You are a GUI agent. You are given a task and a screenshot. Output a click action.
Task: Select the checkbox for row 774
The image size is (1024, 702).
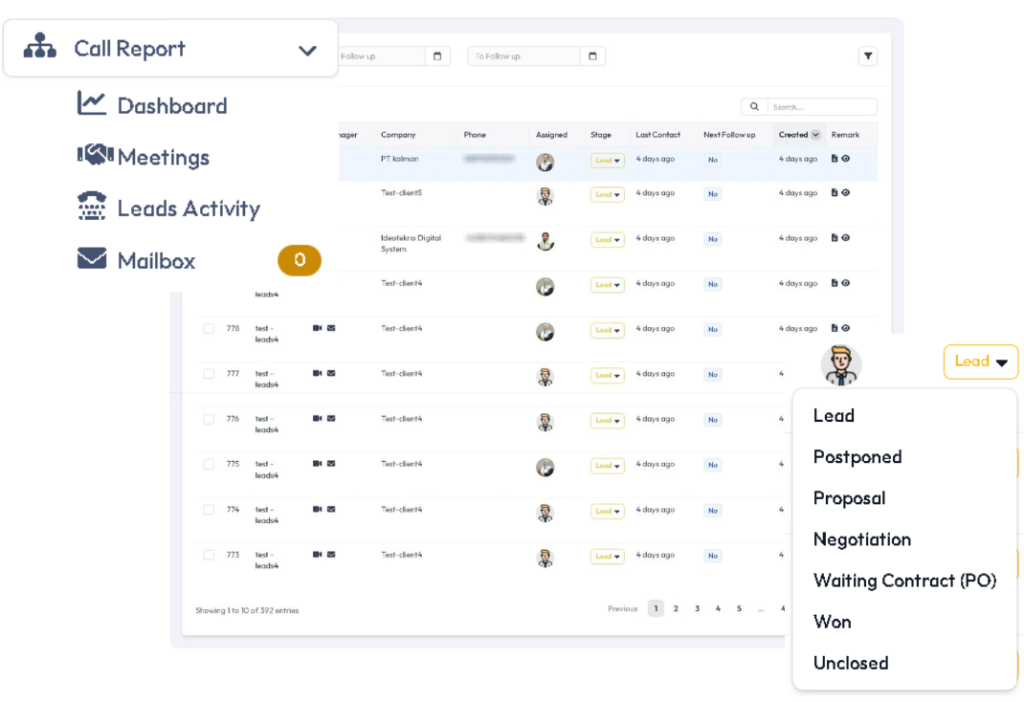click(209, 510)
